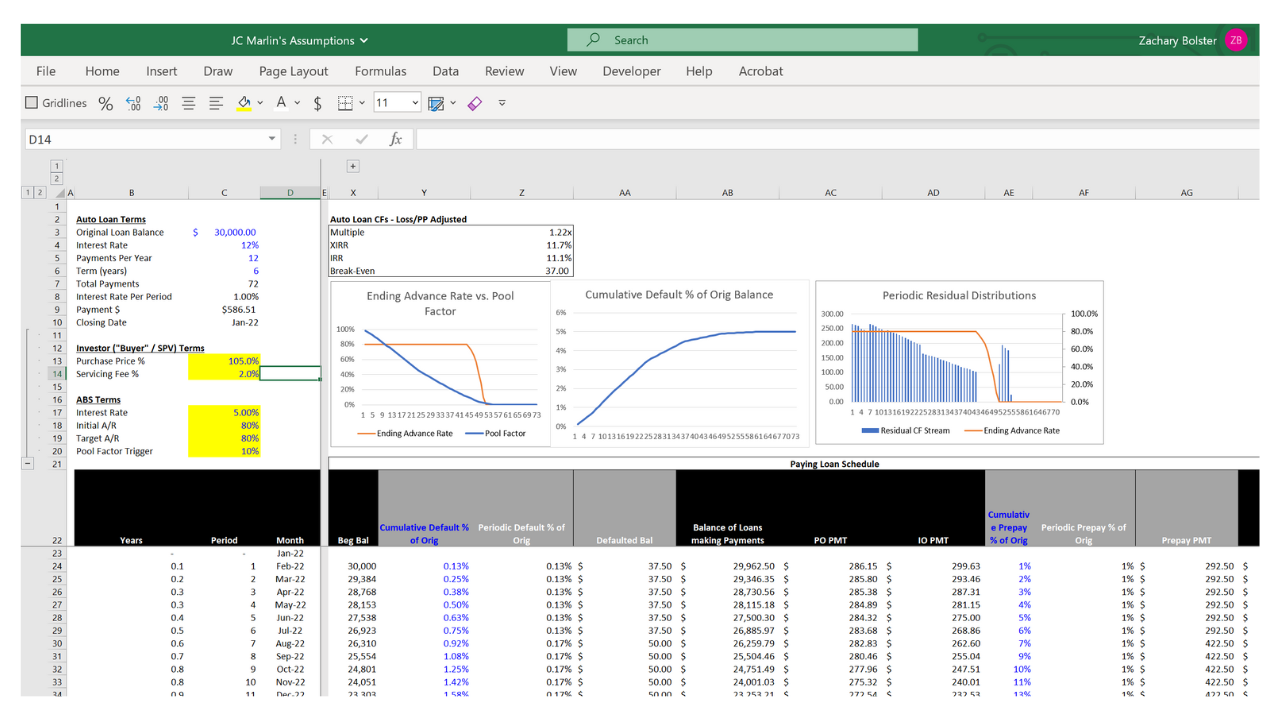
Task: Collapse the row group minus button
Action: click(x=27, y=464)
